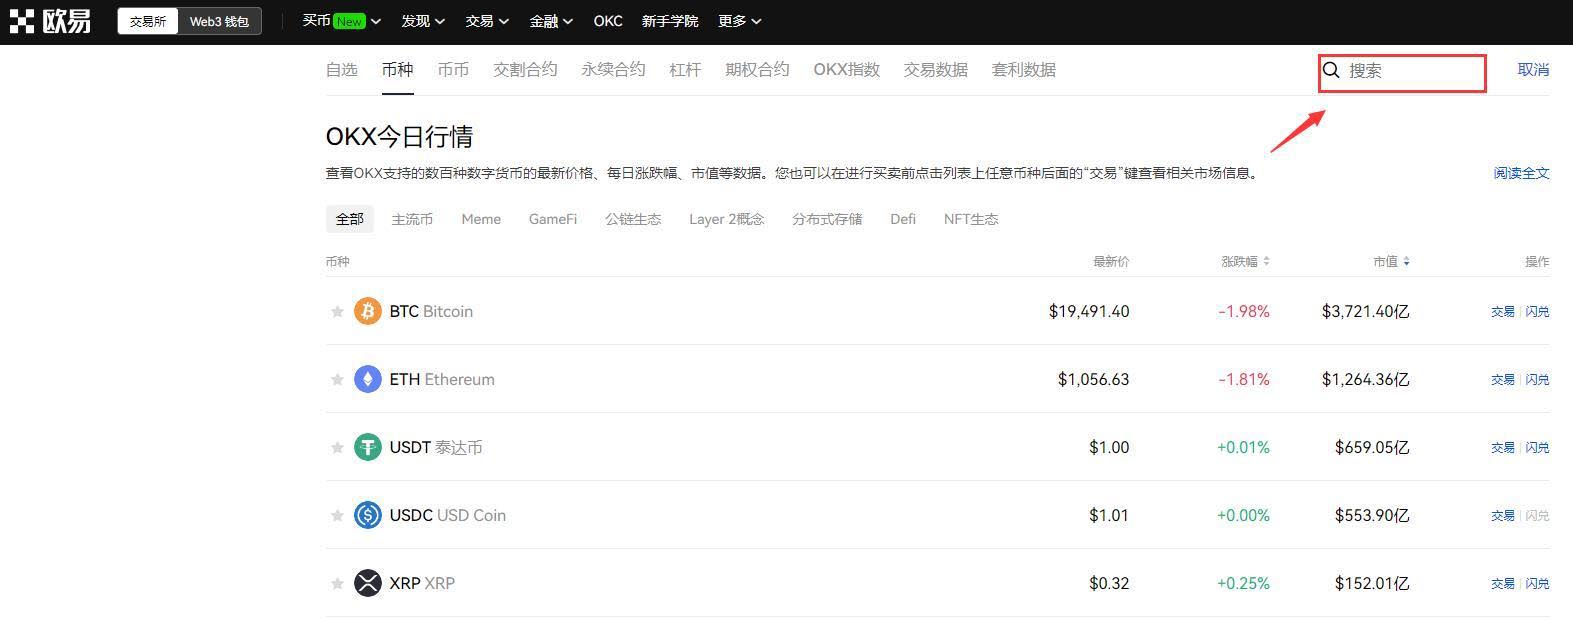Click the search magnifier icon
1573x619 pixels.
pos(1331,70)
